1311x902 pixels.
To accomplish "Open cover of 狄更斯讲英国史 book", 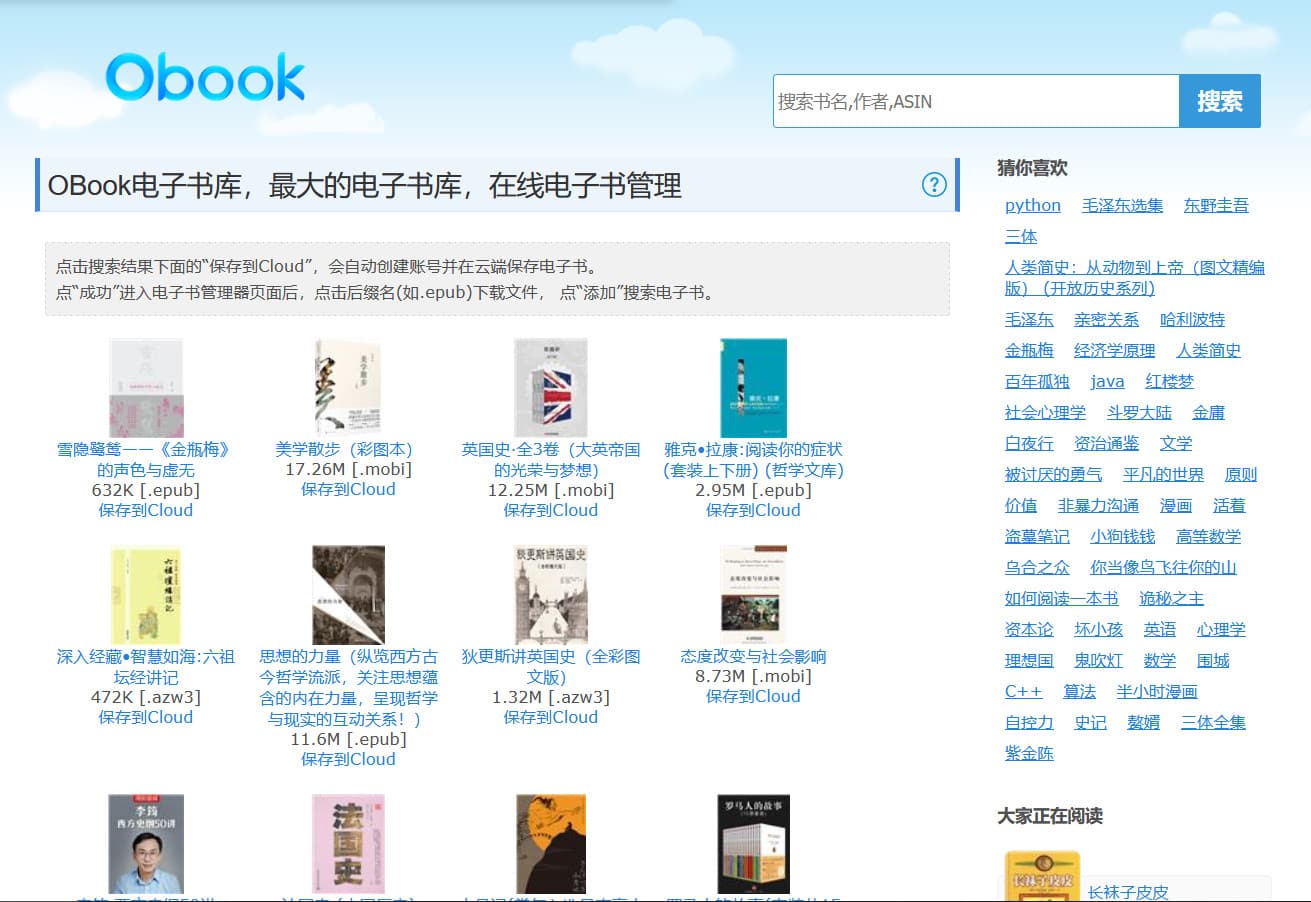I will tap(550, 595).
